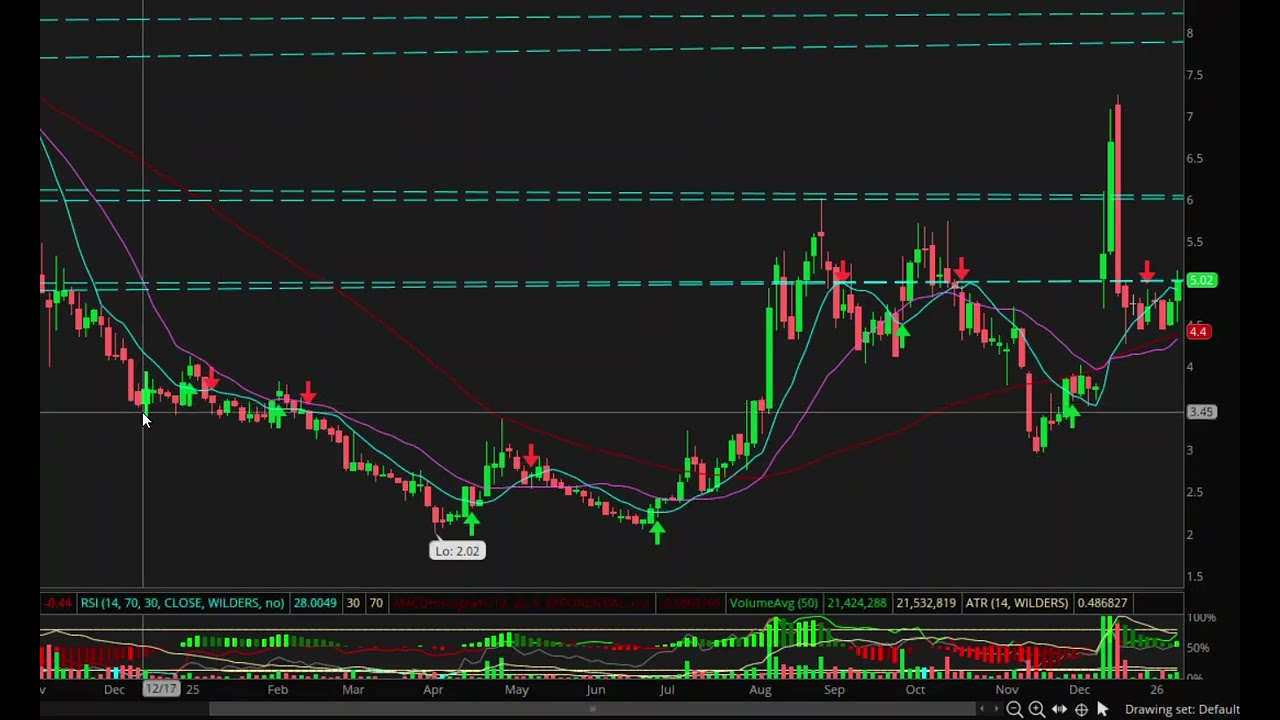Click the 100% label on lower study axis
Viewport: 1280px width, 720px height.
click(x=1202, y=618)
